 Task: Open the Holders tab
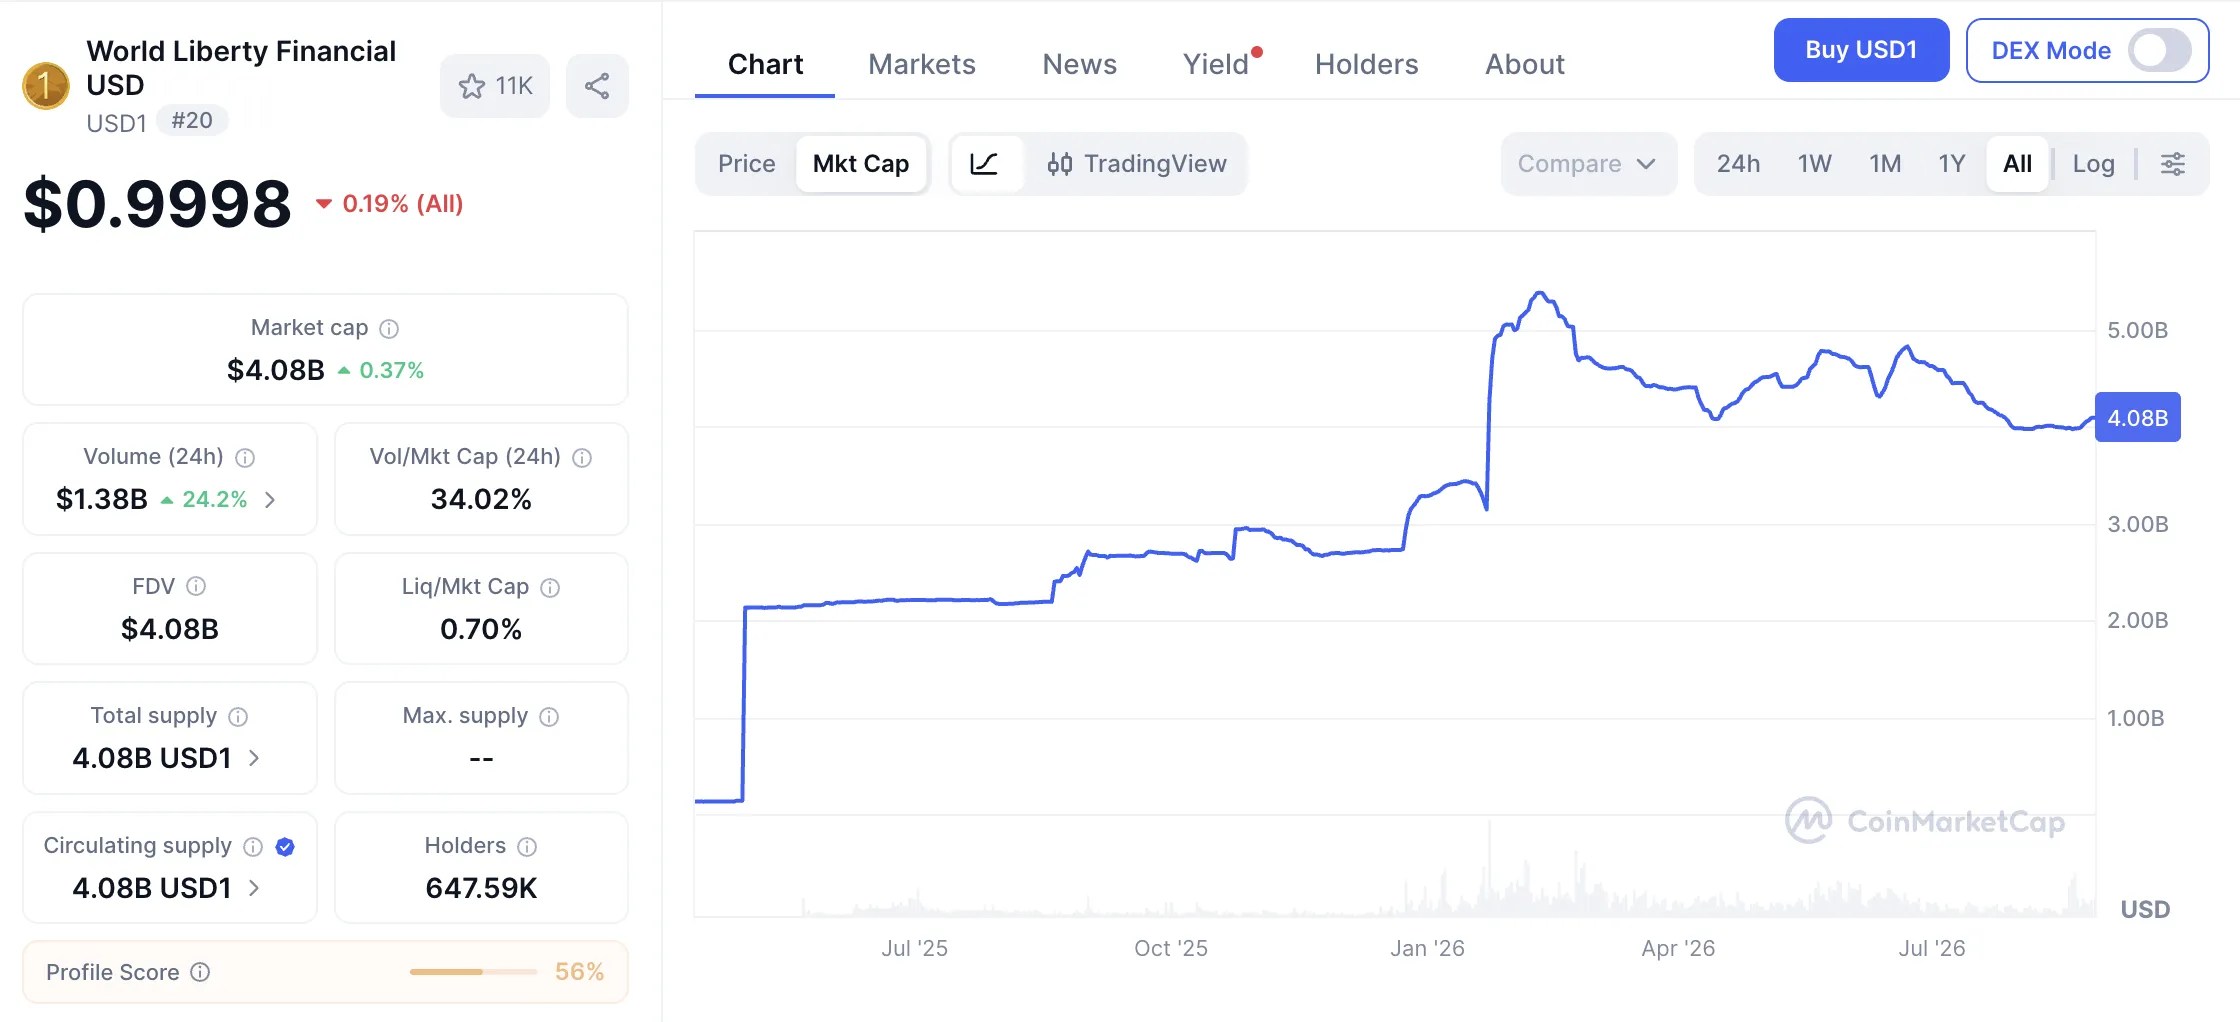point(1367,64)
